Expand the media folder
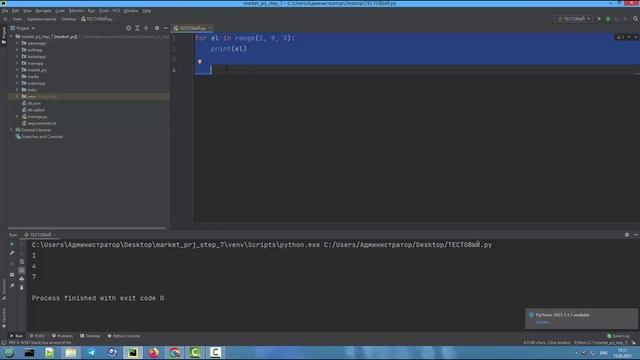Viewport: 640px width, 360px height. point(18,76)
